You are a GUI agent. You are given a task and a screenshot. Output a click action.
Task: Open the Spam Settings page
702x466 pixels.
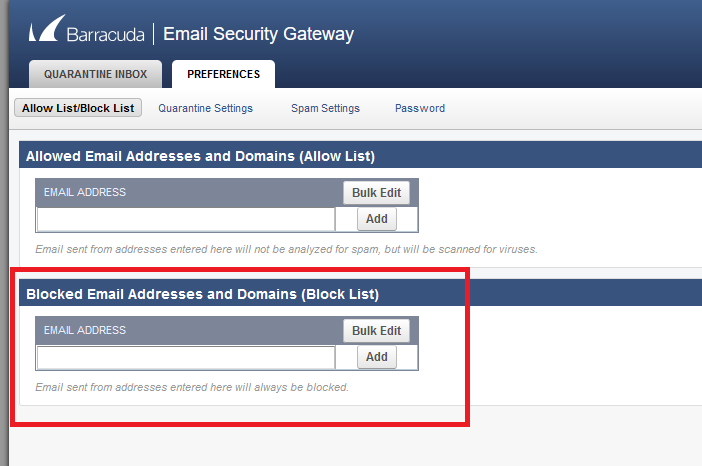coord(325,108)
